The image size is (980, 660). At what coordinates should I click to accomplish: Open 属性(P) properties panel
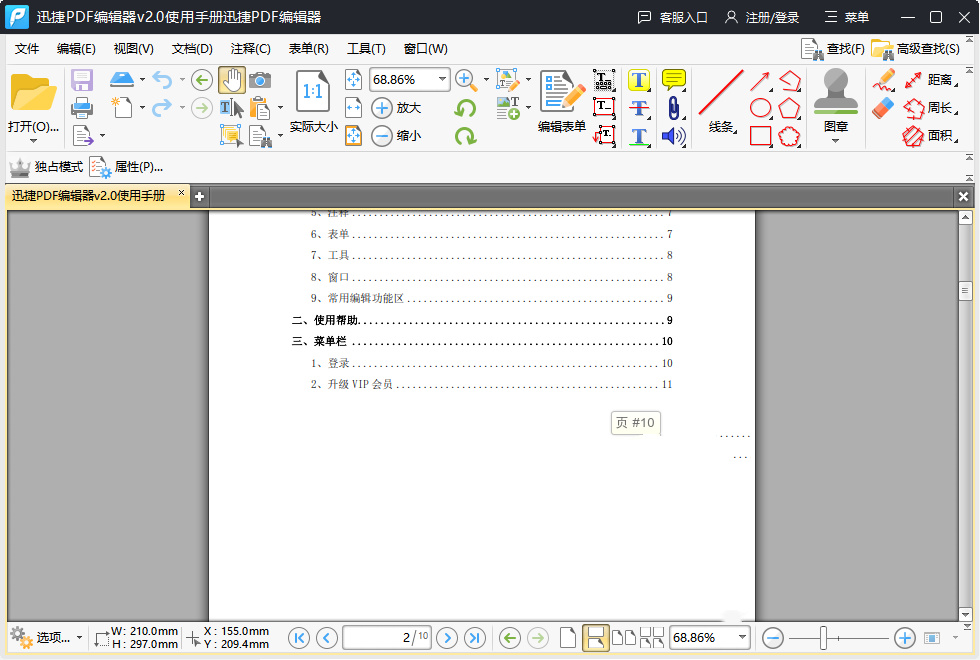[126, 167]
